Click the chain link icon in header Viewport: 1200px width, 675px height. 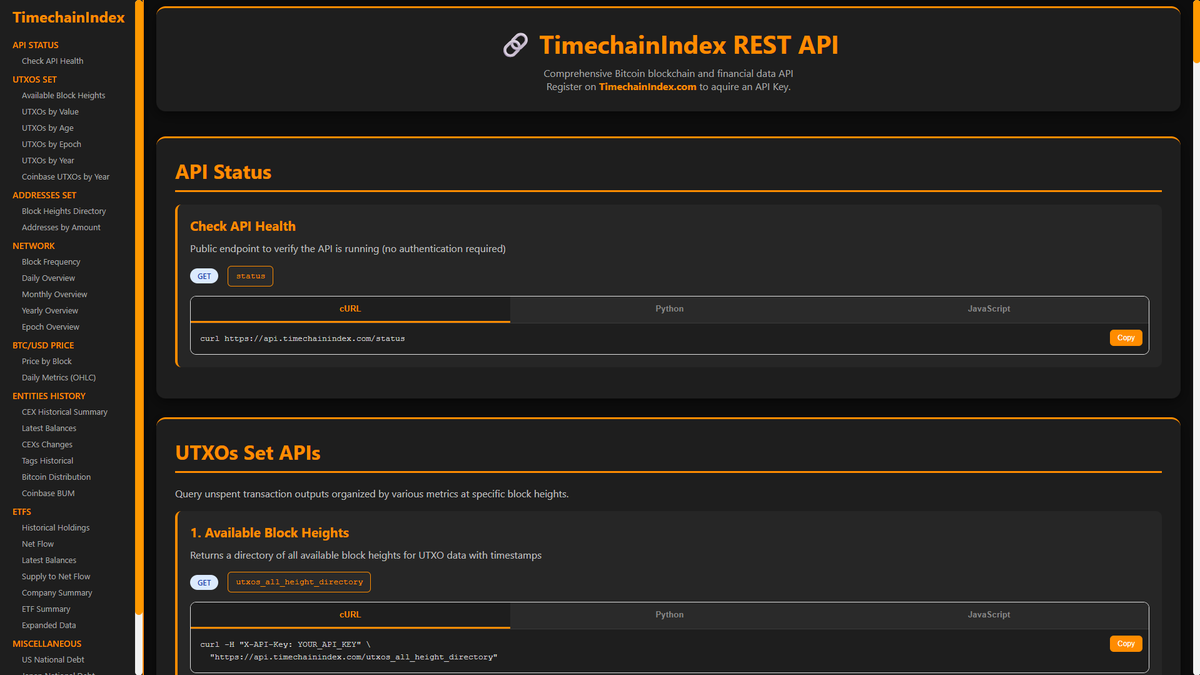tap(515, 45)
